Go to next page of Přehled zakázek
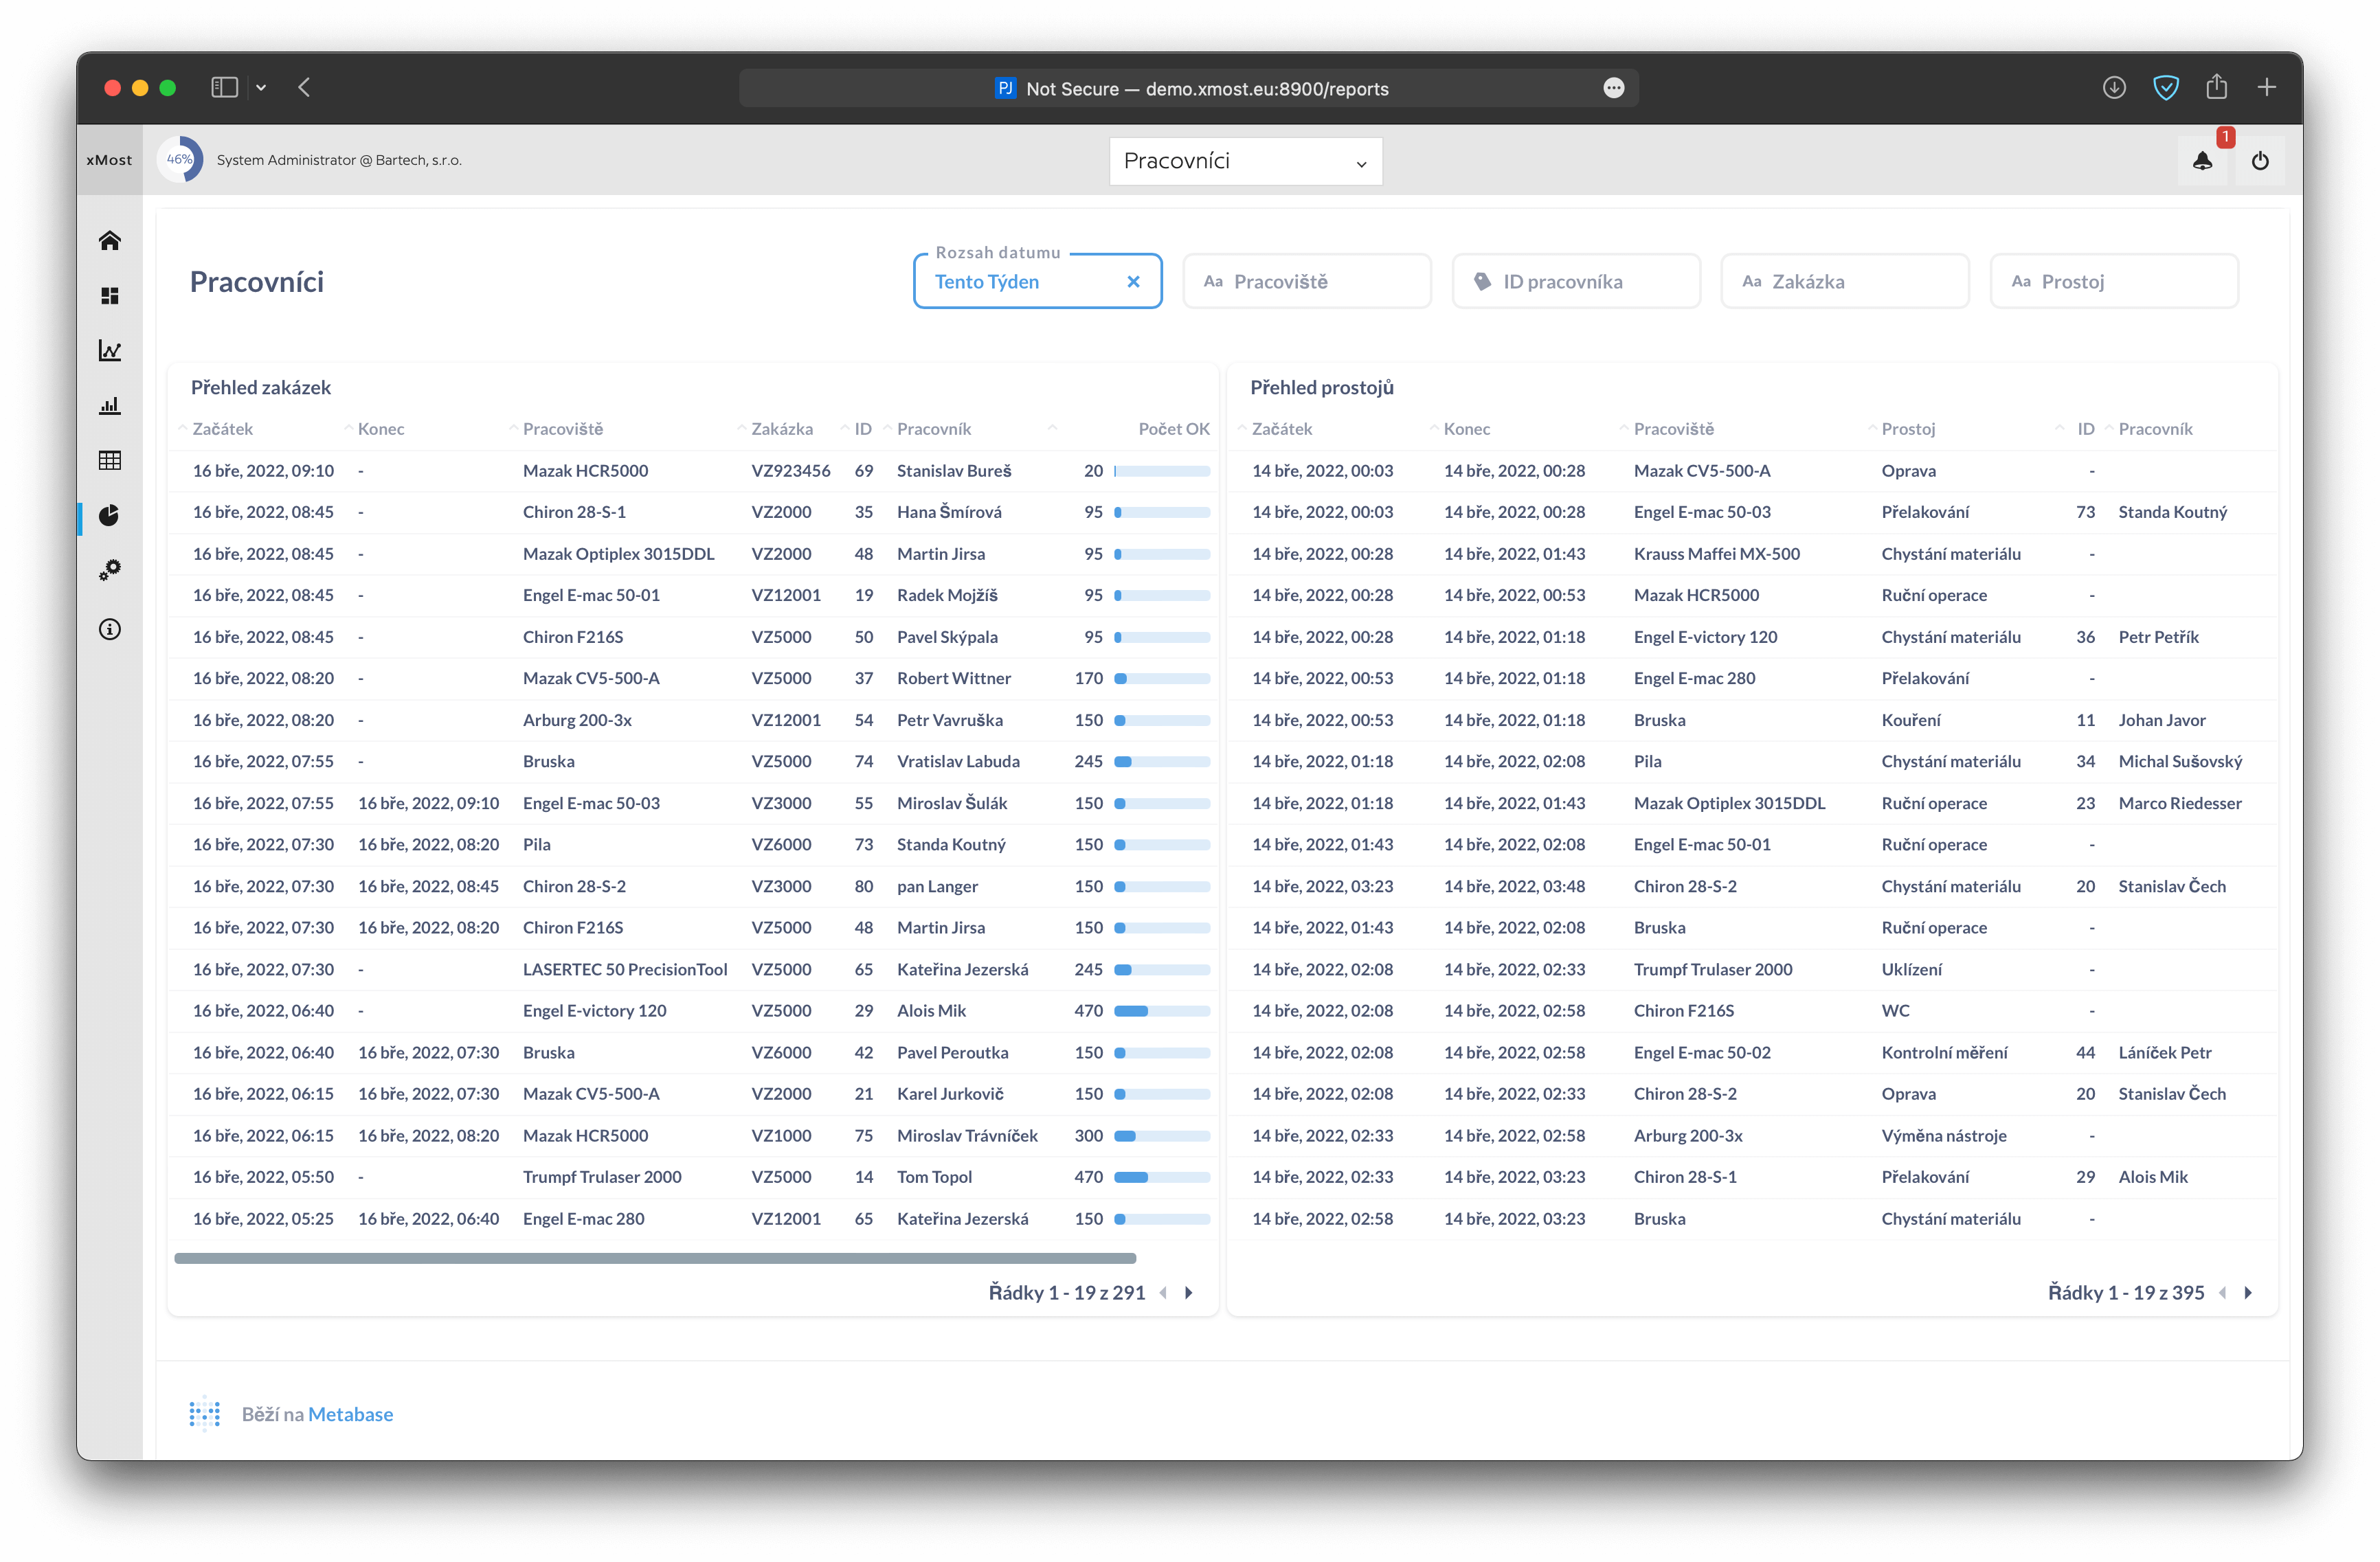 1189,1293
